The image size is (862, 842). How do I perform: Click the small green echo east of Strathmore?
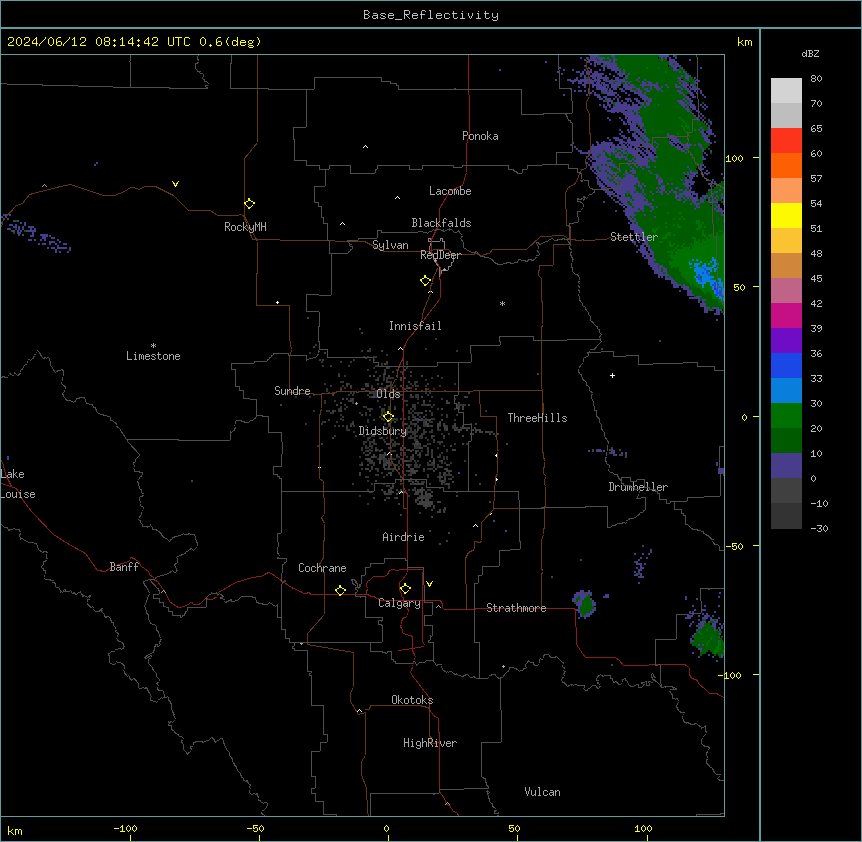click(x=585, y=605)
